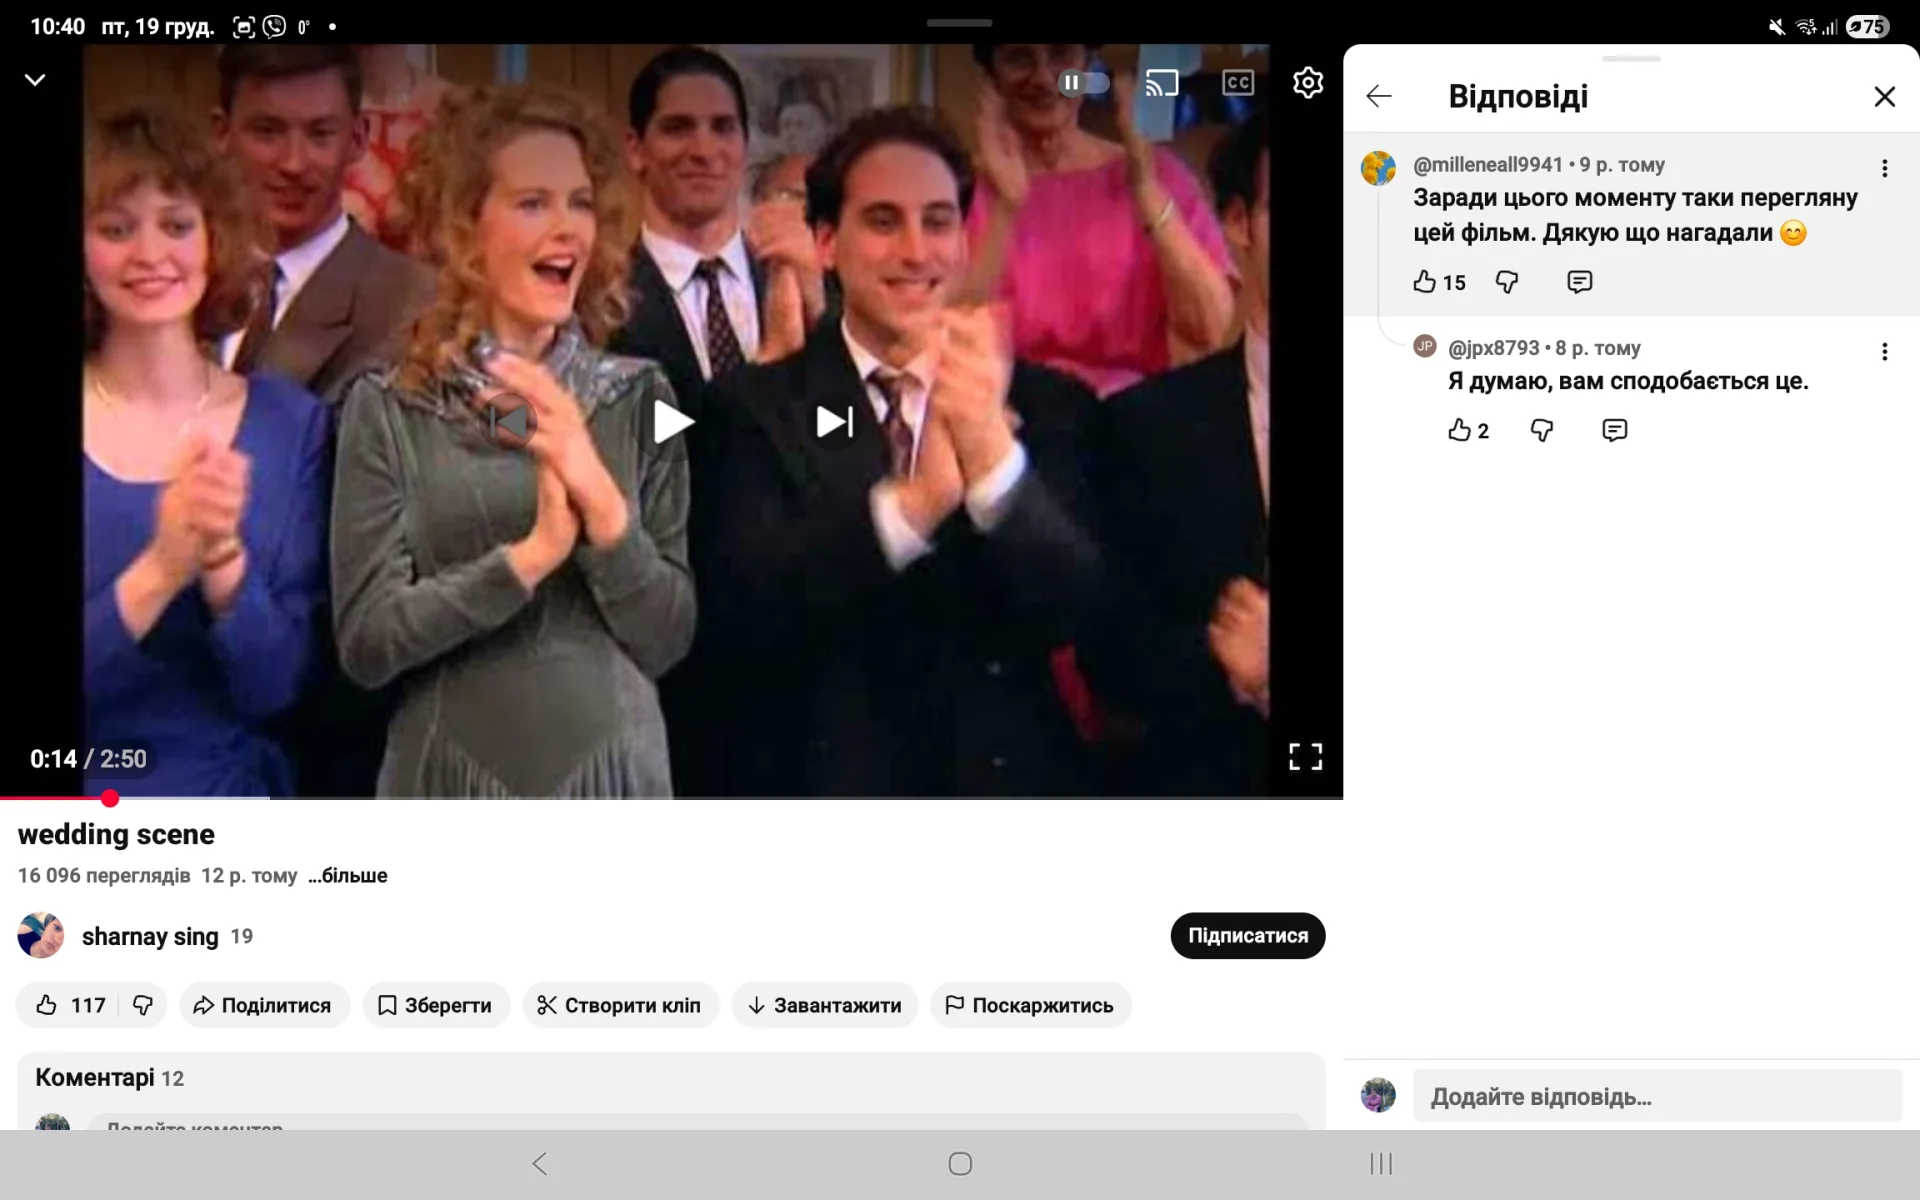The image size is (1920, 1200).
Task: Reply to the @jpx8793 comment icon
Action: click(1614, 431)
